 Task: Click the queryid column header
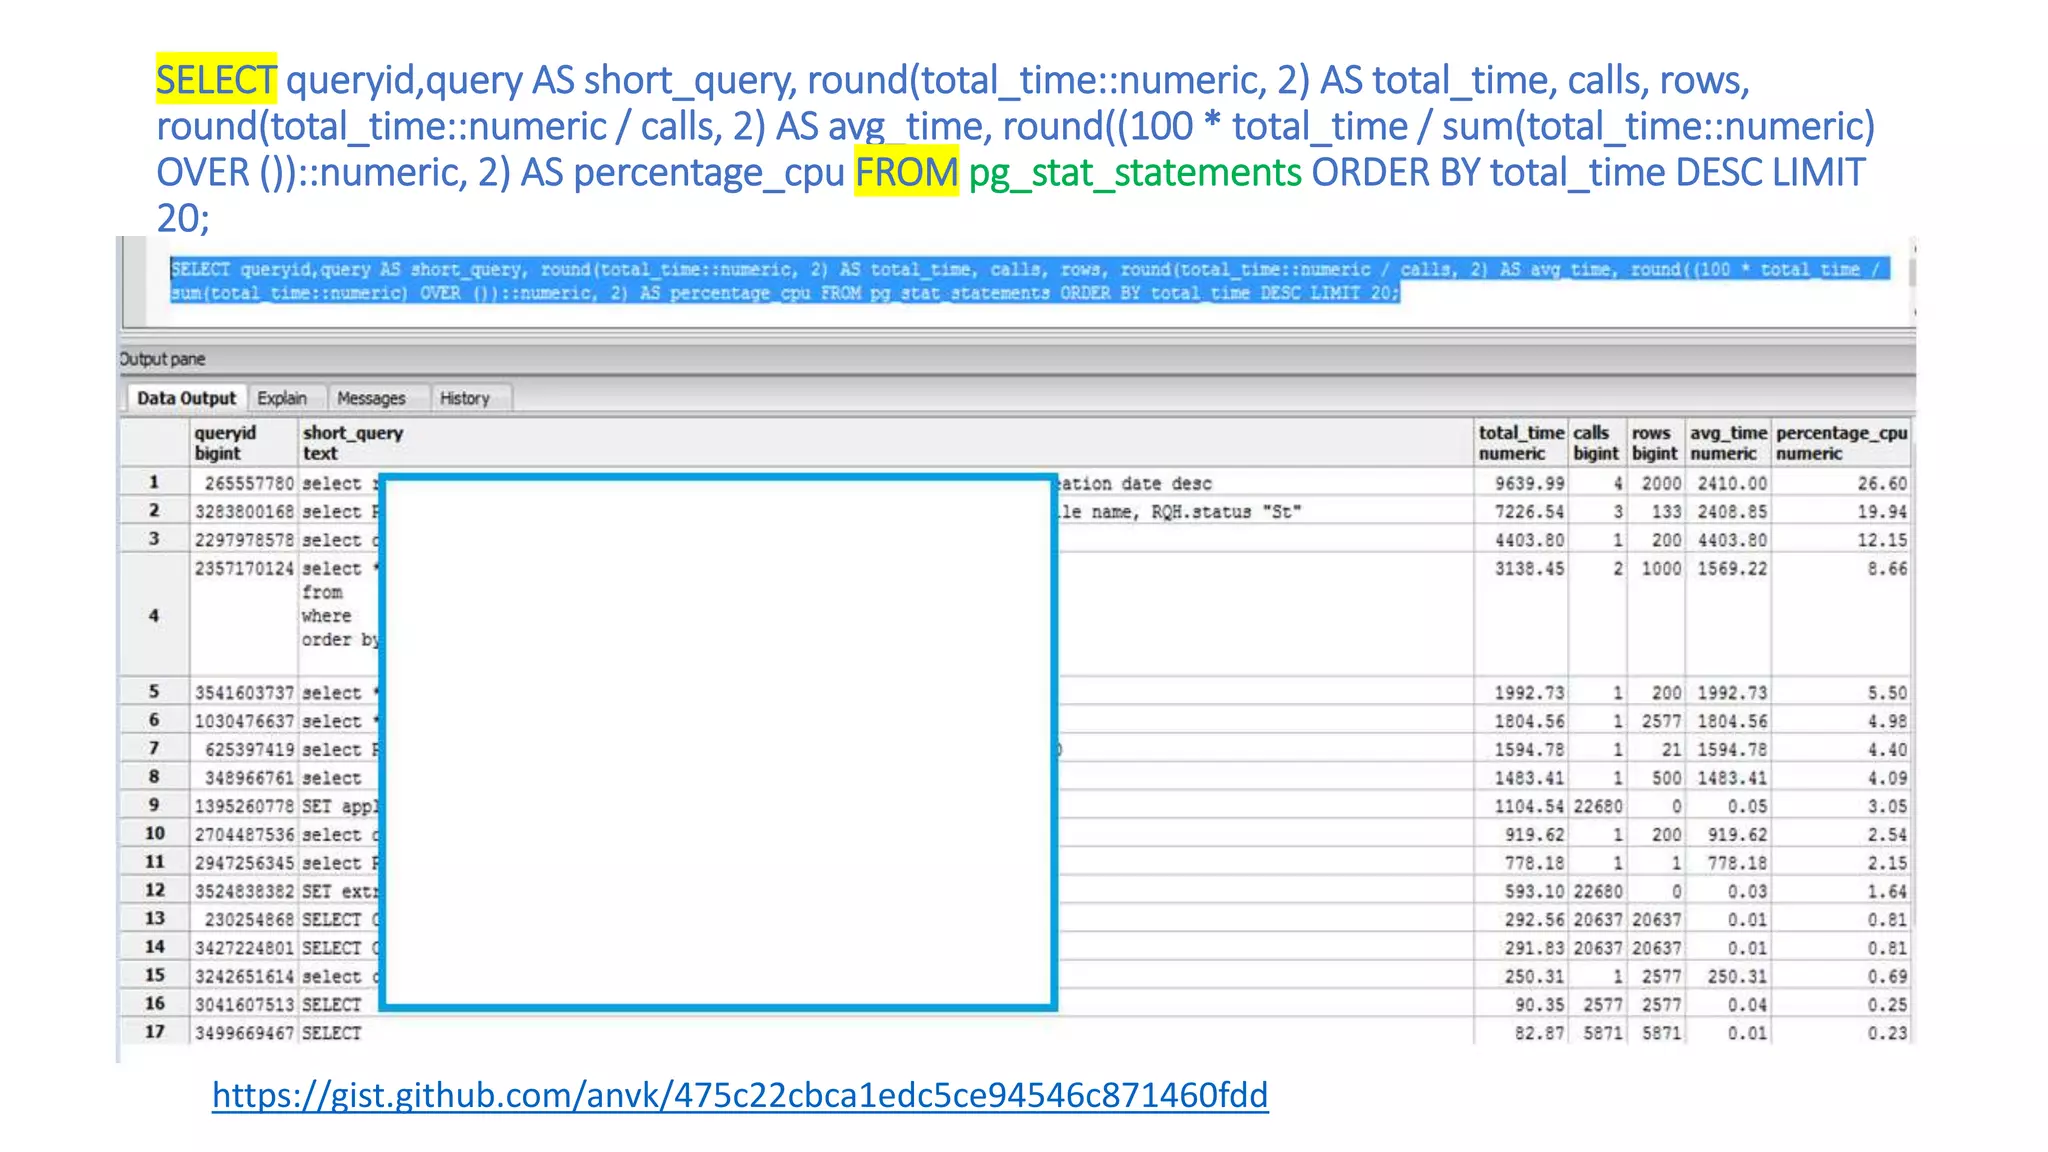coord(244,442)
